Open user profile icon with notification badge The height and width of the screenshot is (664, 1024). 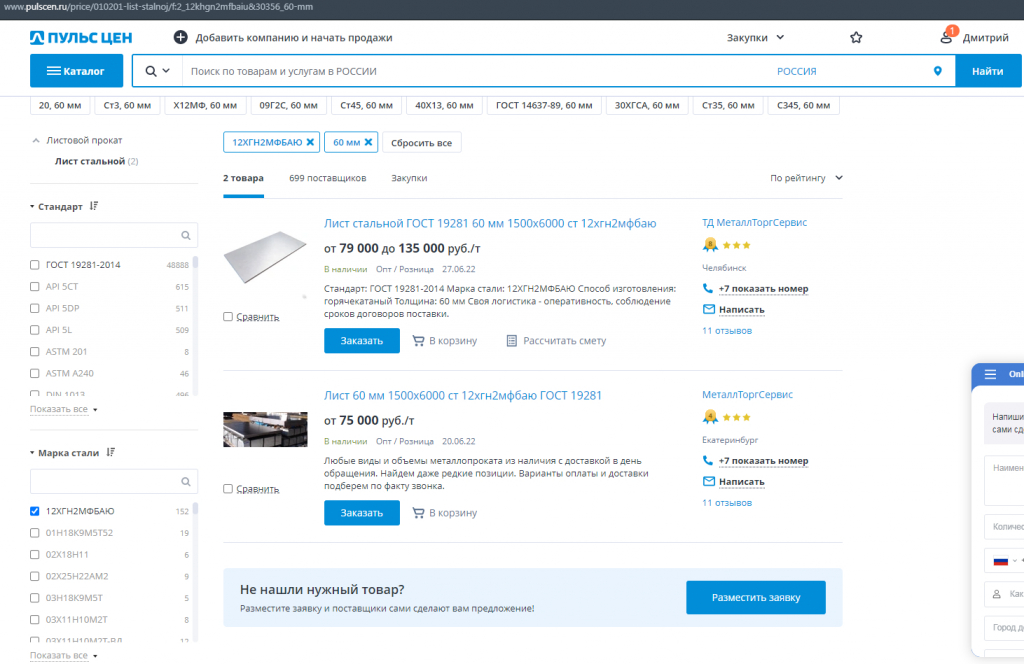click(x=946, y=37)
